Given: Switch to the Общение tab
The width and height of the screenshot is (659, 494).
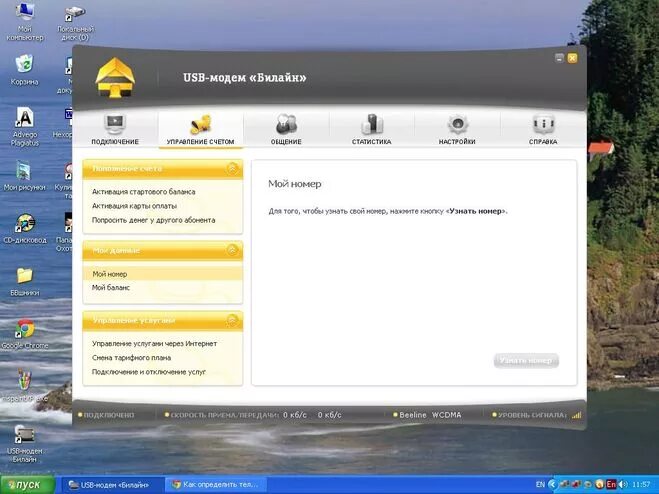Looking at the screenshot, I should coord(286,129).
